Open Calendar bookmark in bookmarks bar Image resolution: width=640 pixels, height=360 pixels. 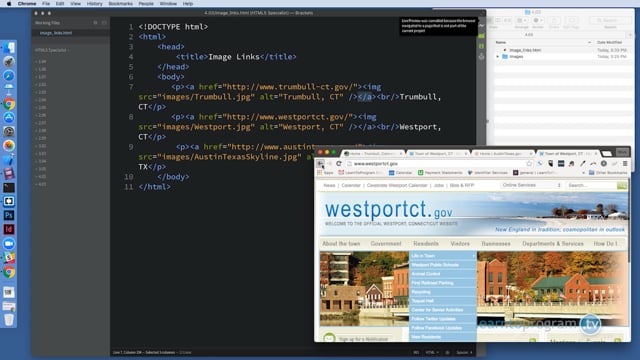pyautogui.click(x=400, y=173)
